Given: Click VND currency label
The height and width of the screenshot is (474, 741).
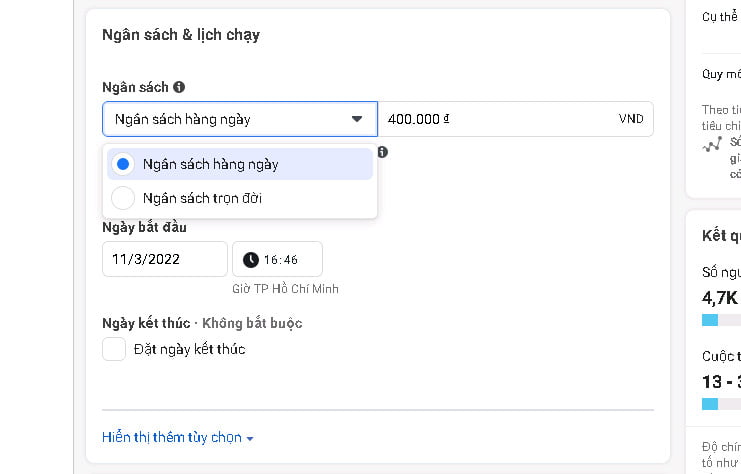Looking at the screenshot, I should point(631,119).
